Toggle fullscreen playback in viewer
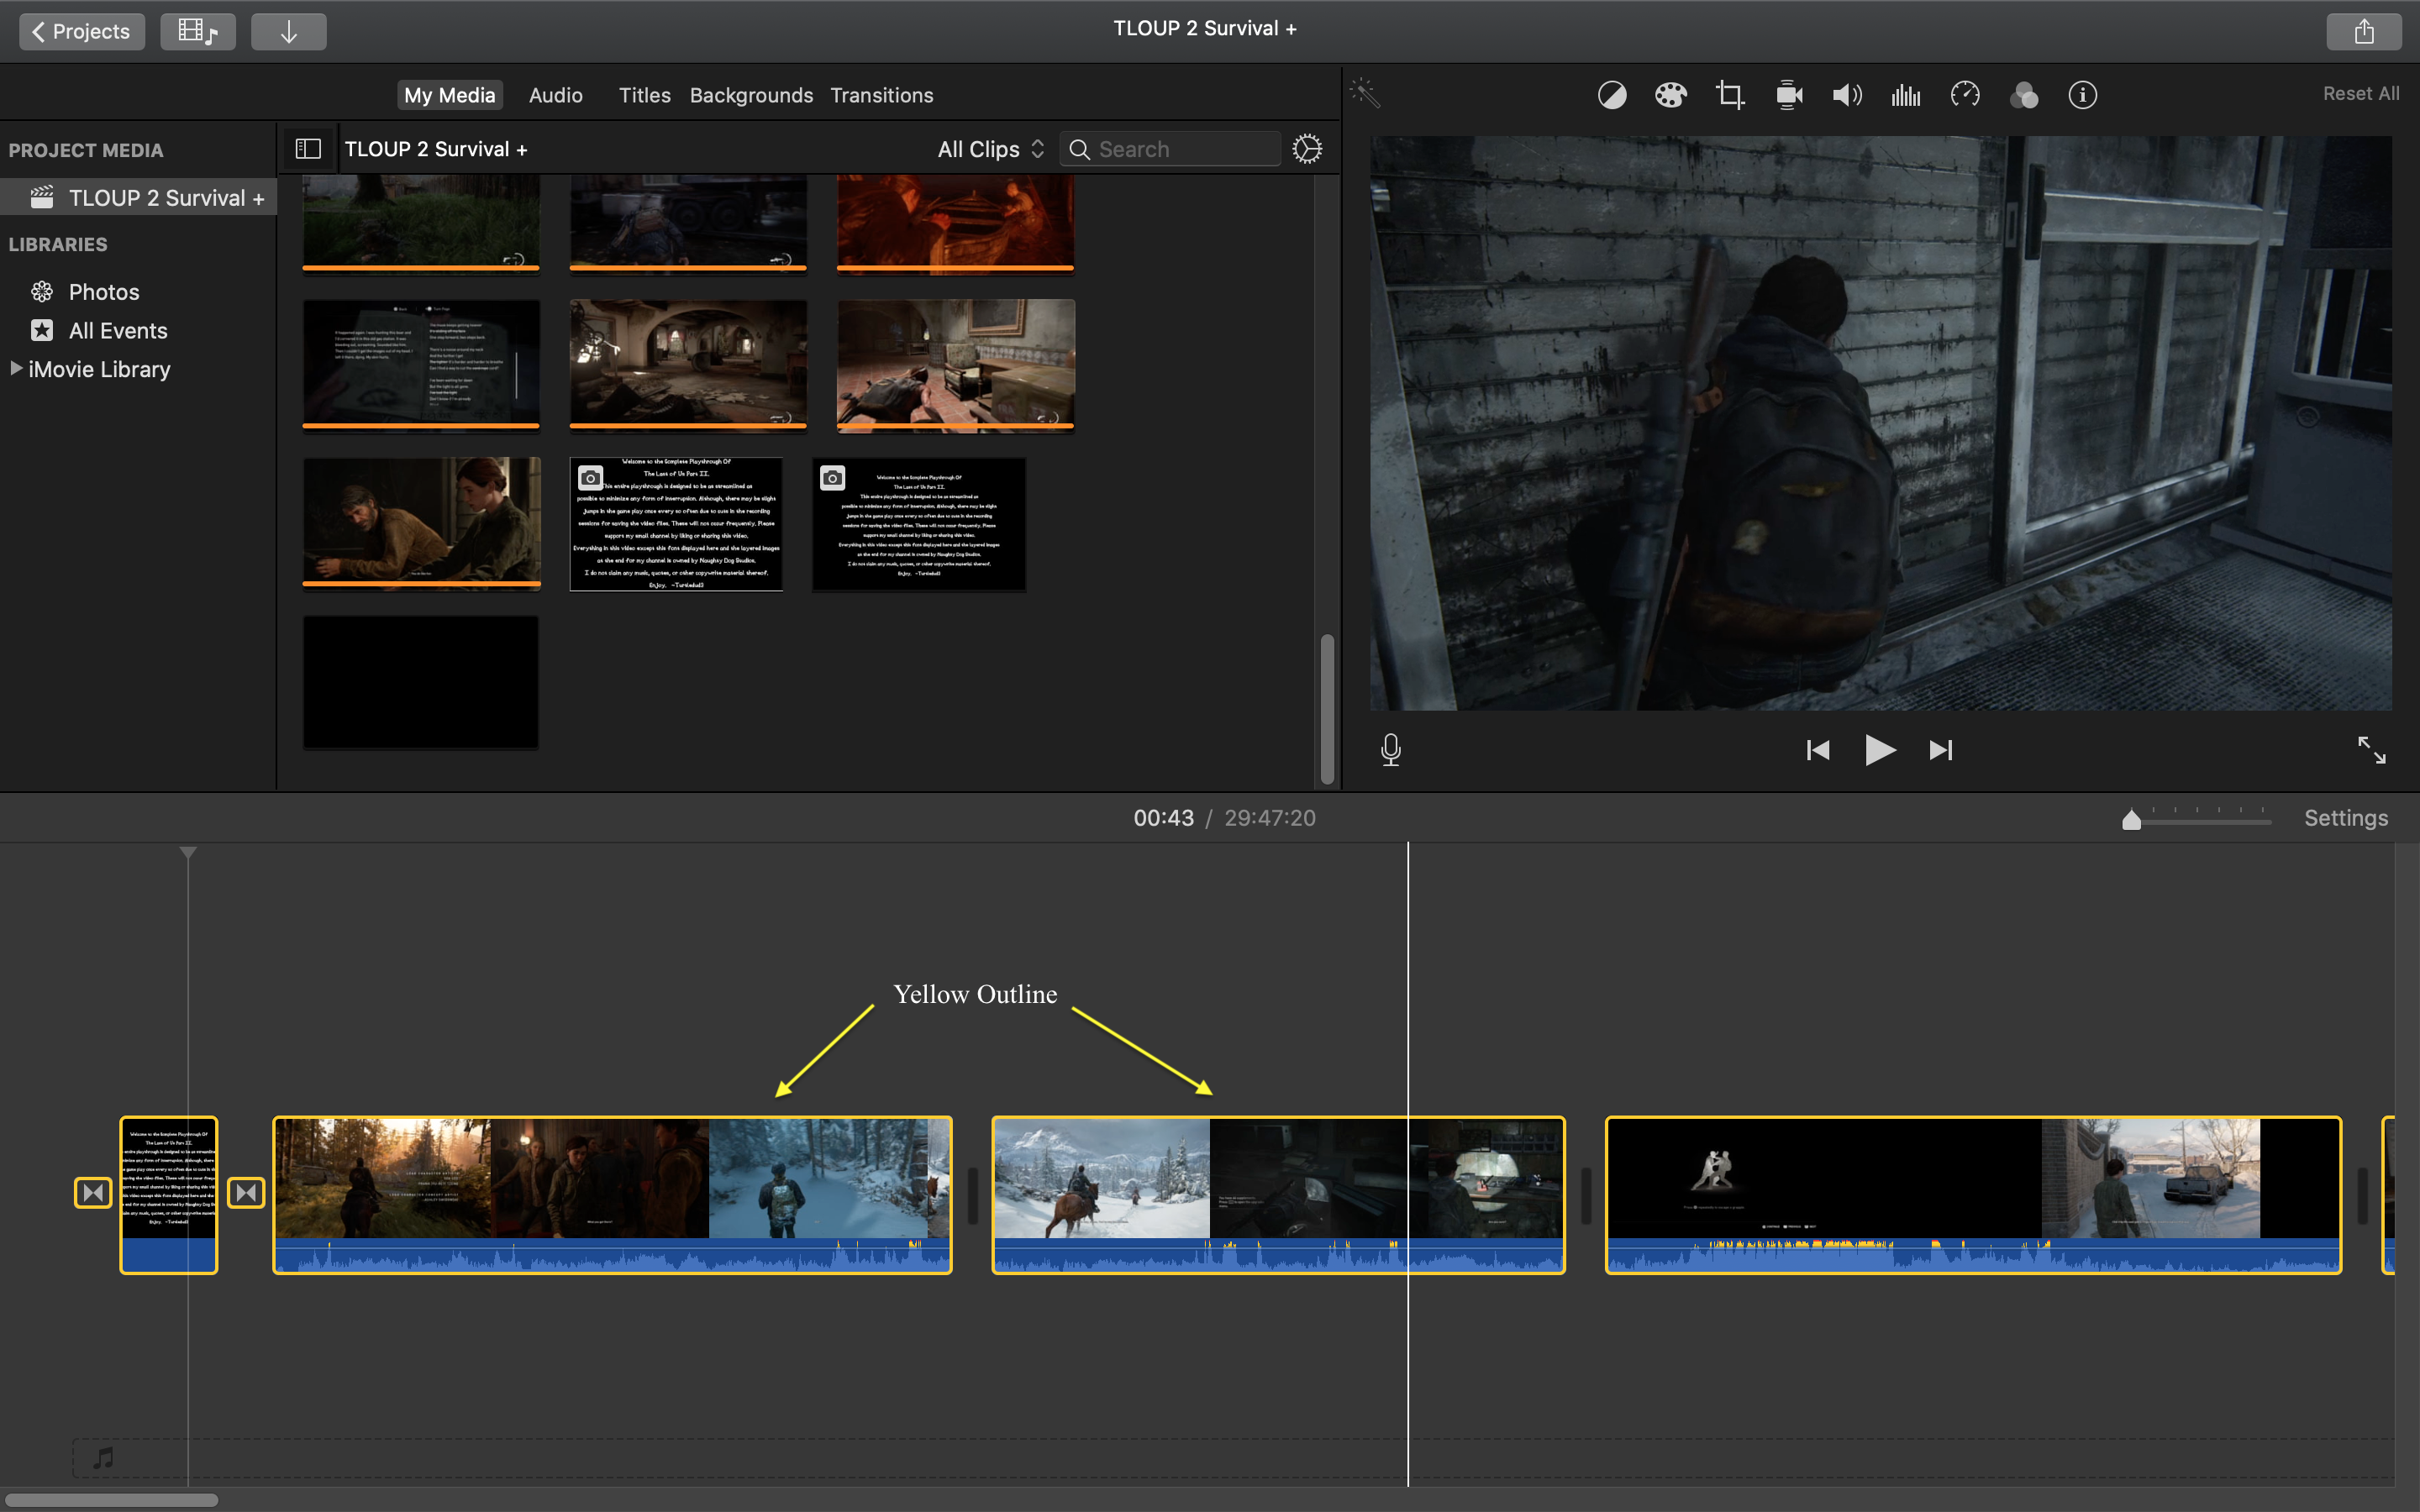Screen dimensions: 2420x1512 pos(2371,750)
